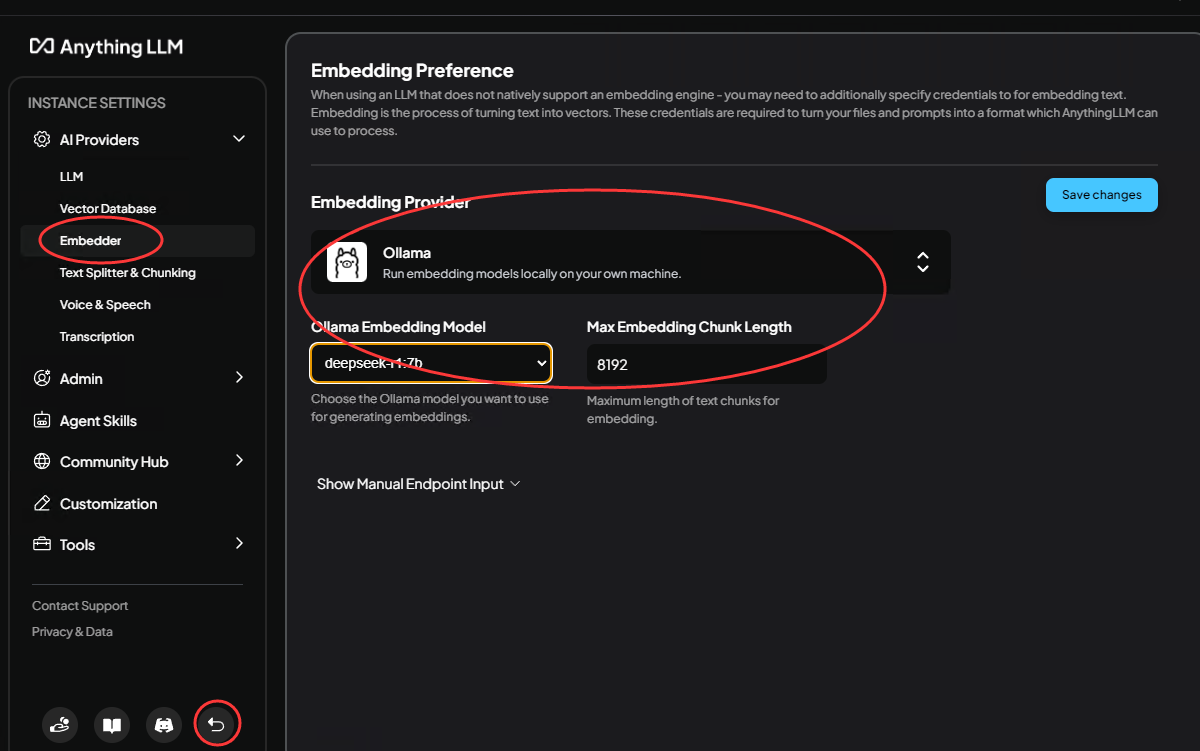Viewport: 1200px width, 751px height.
Task: Expand Show Manual Endpoint Input
Action: click(x=418, y=484)
